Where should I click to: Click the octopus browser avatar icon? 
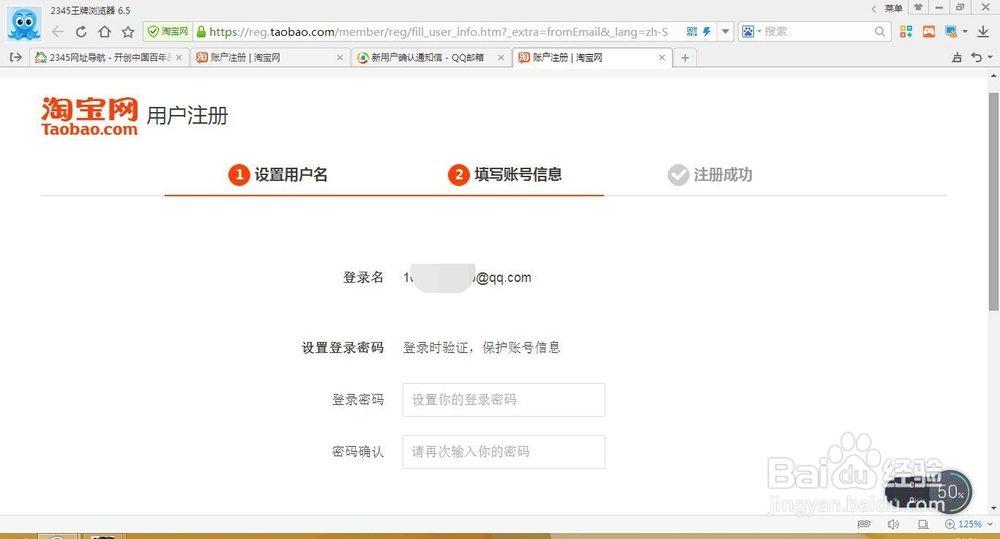(x=24, y=24)
